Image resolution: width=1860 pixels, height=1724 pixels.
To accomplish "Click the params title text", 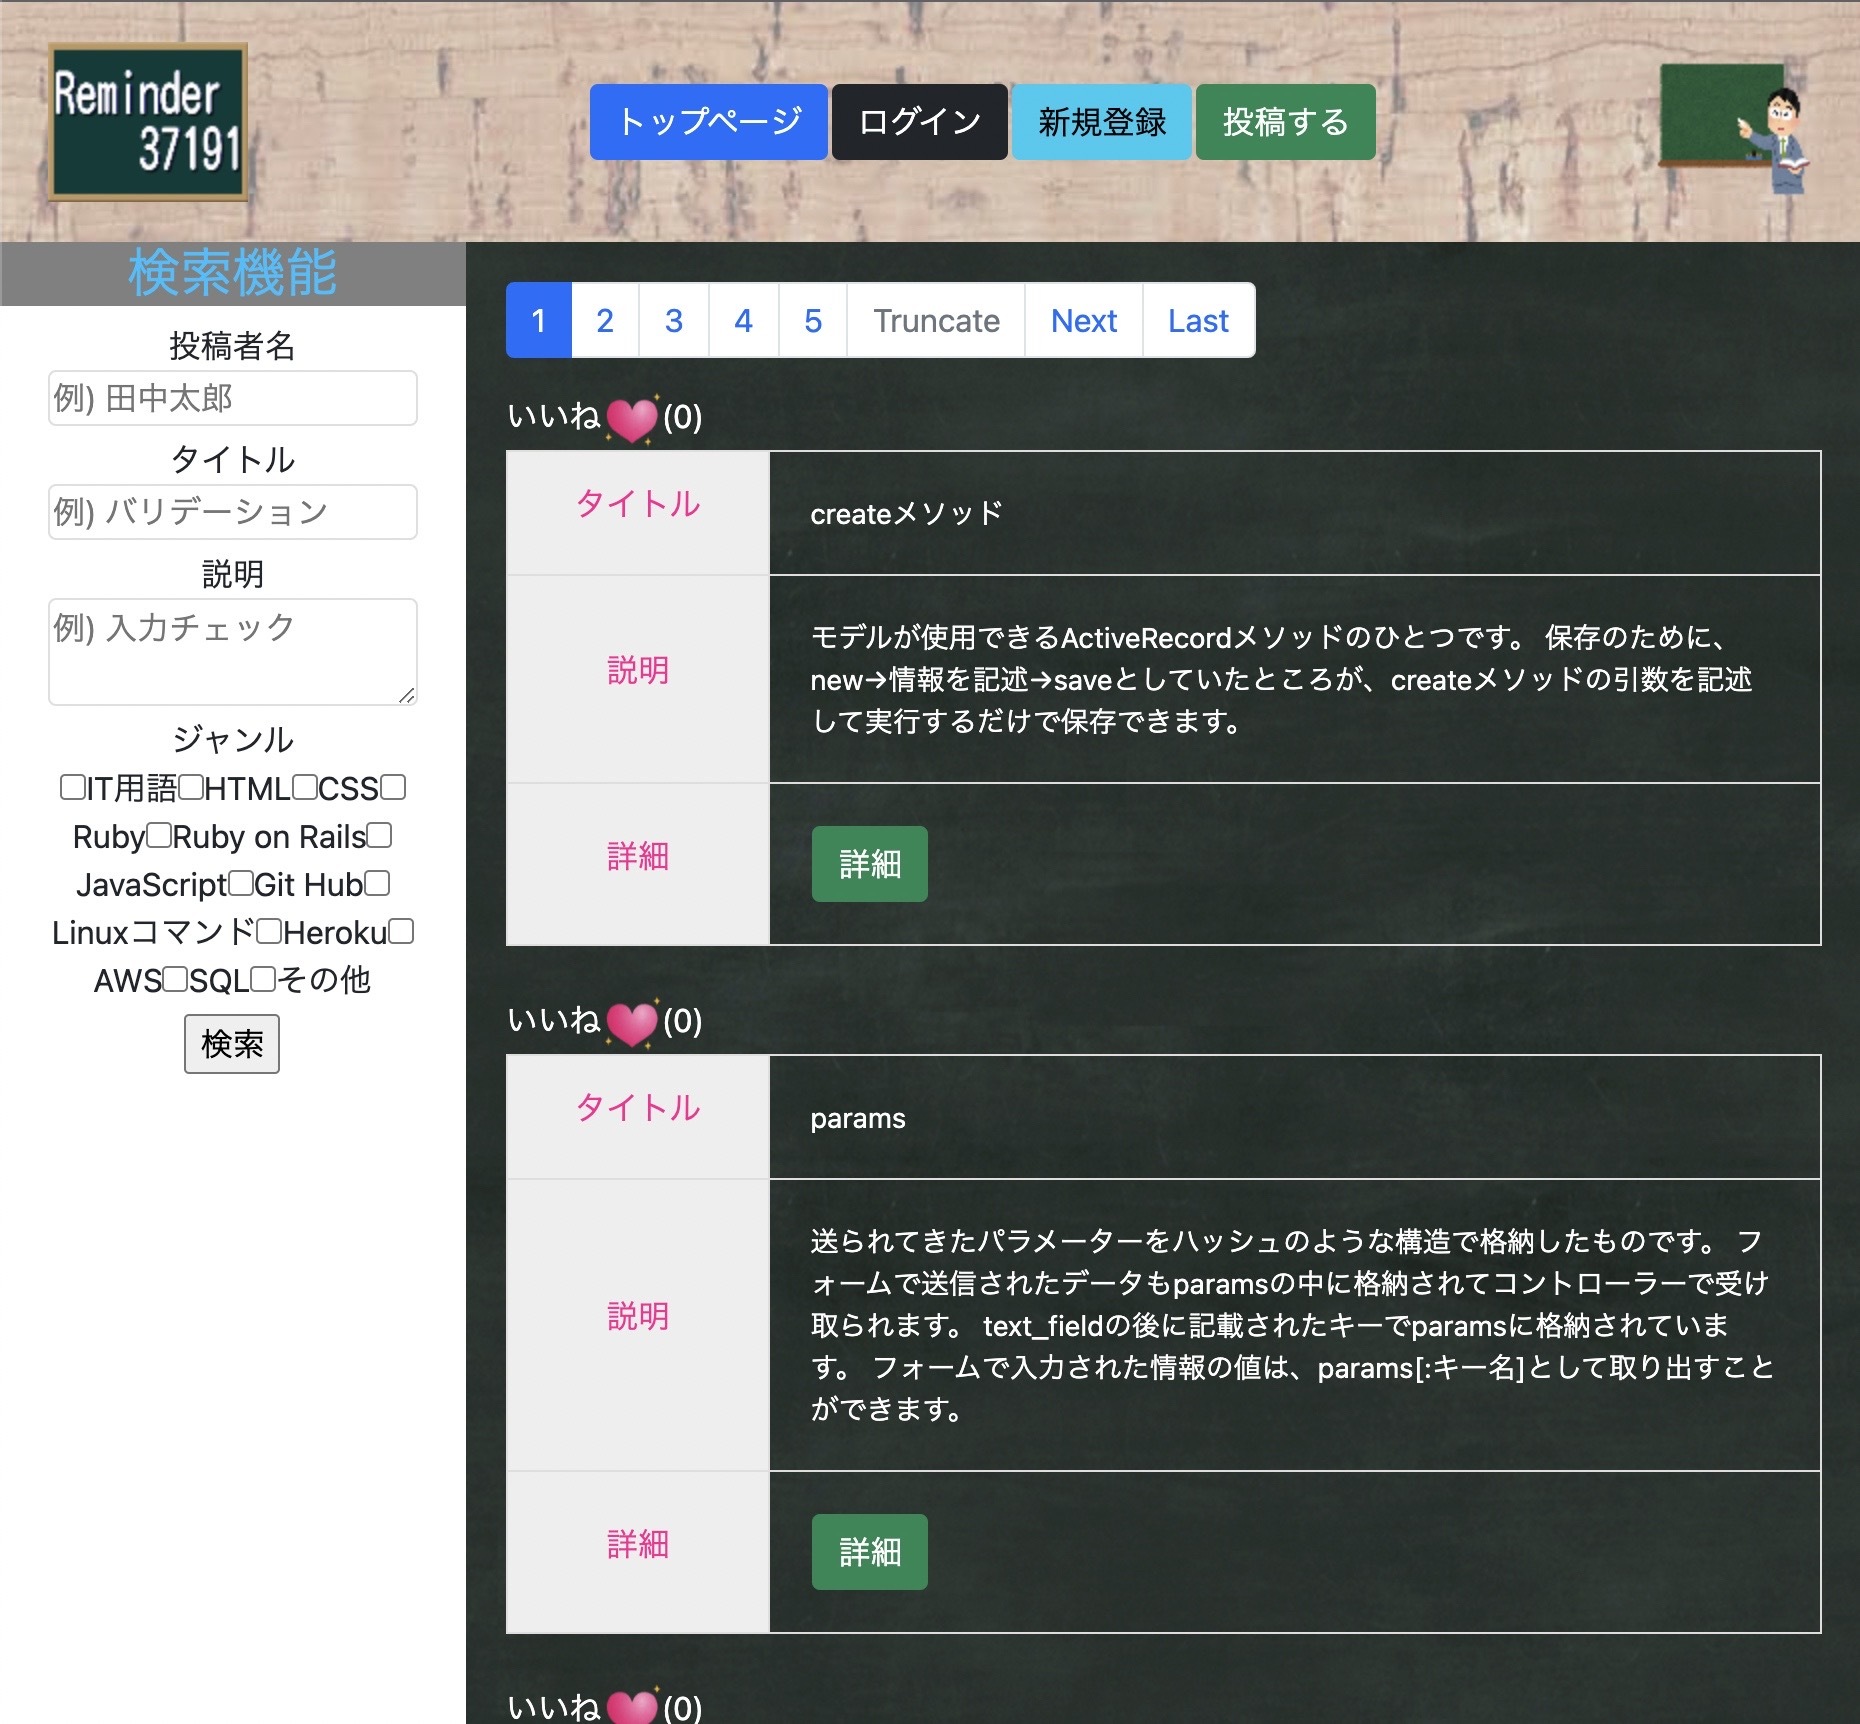I will click(x=858, y=1118).
